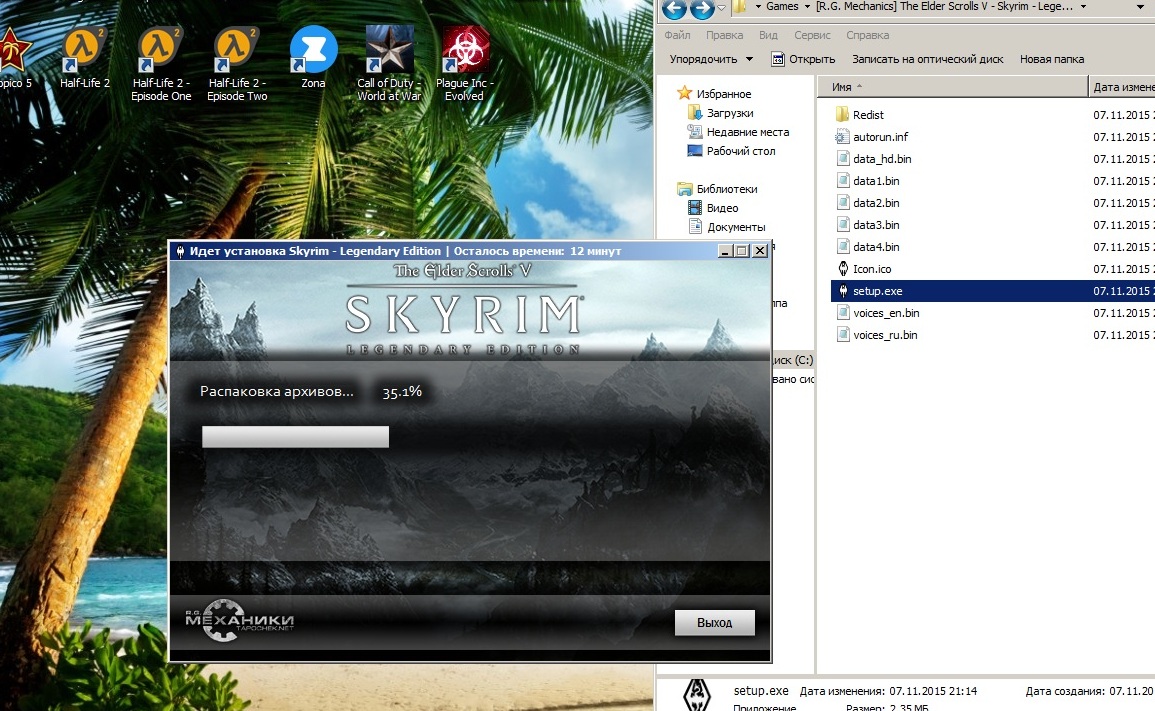Open Plague Inc Evolved shortcut

pyautogui.click(x=464, y=63)
